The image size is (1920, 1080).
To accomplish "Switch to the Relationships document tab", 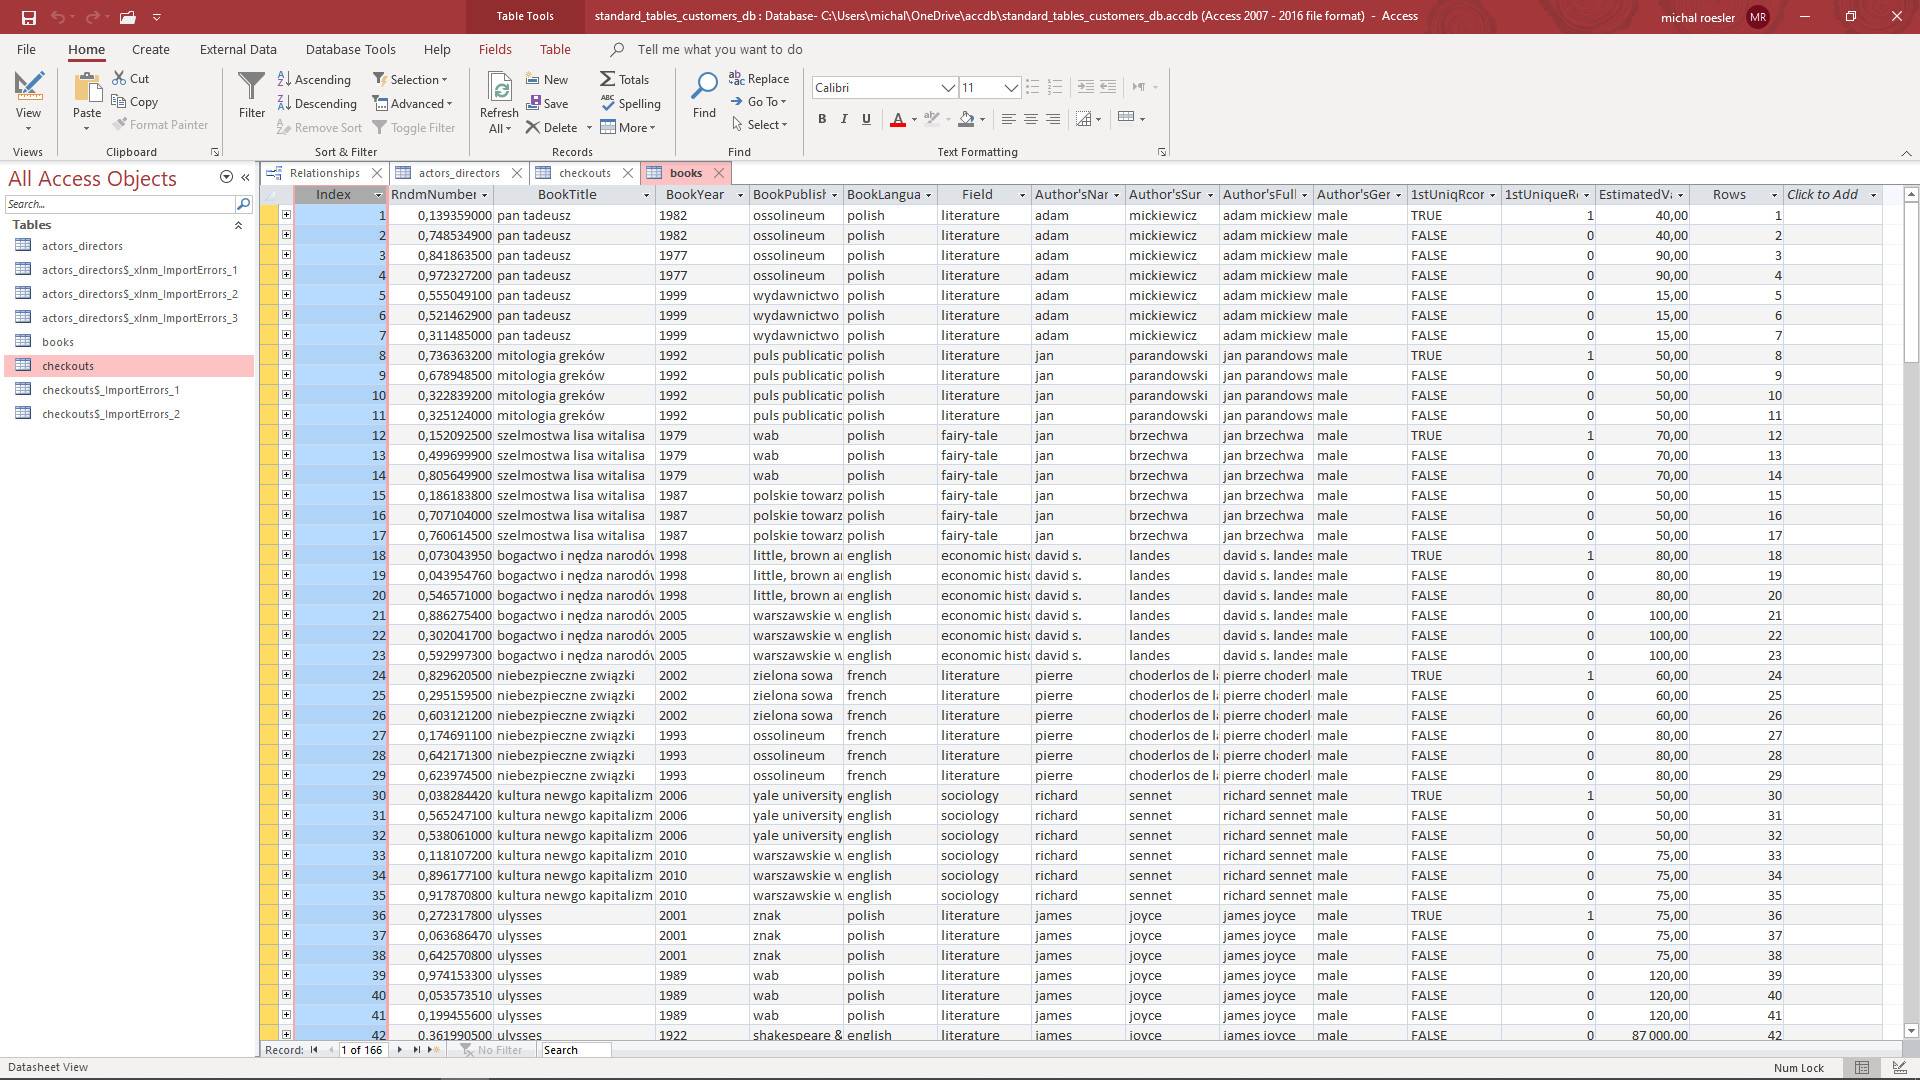I will (324, 173).
